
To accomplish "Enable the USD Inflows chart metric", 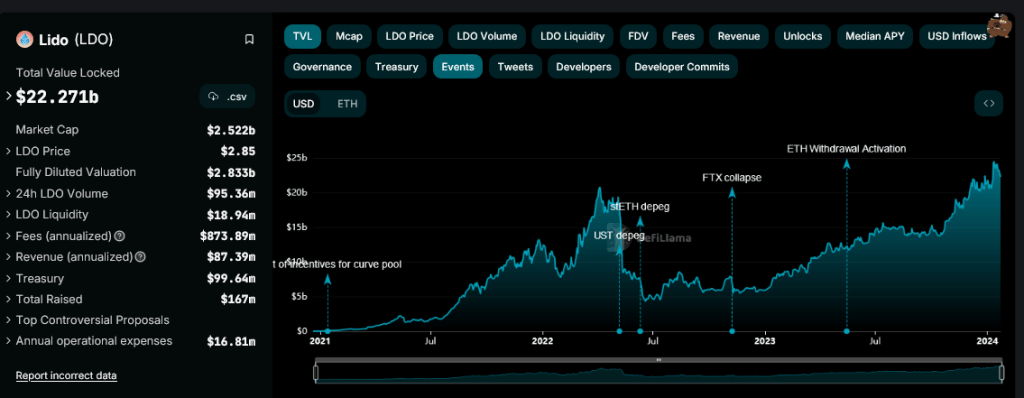I will click(x=957, y=36).
